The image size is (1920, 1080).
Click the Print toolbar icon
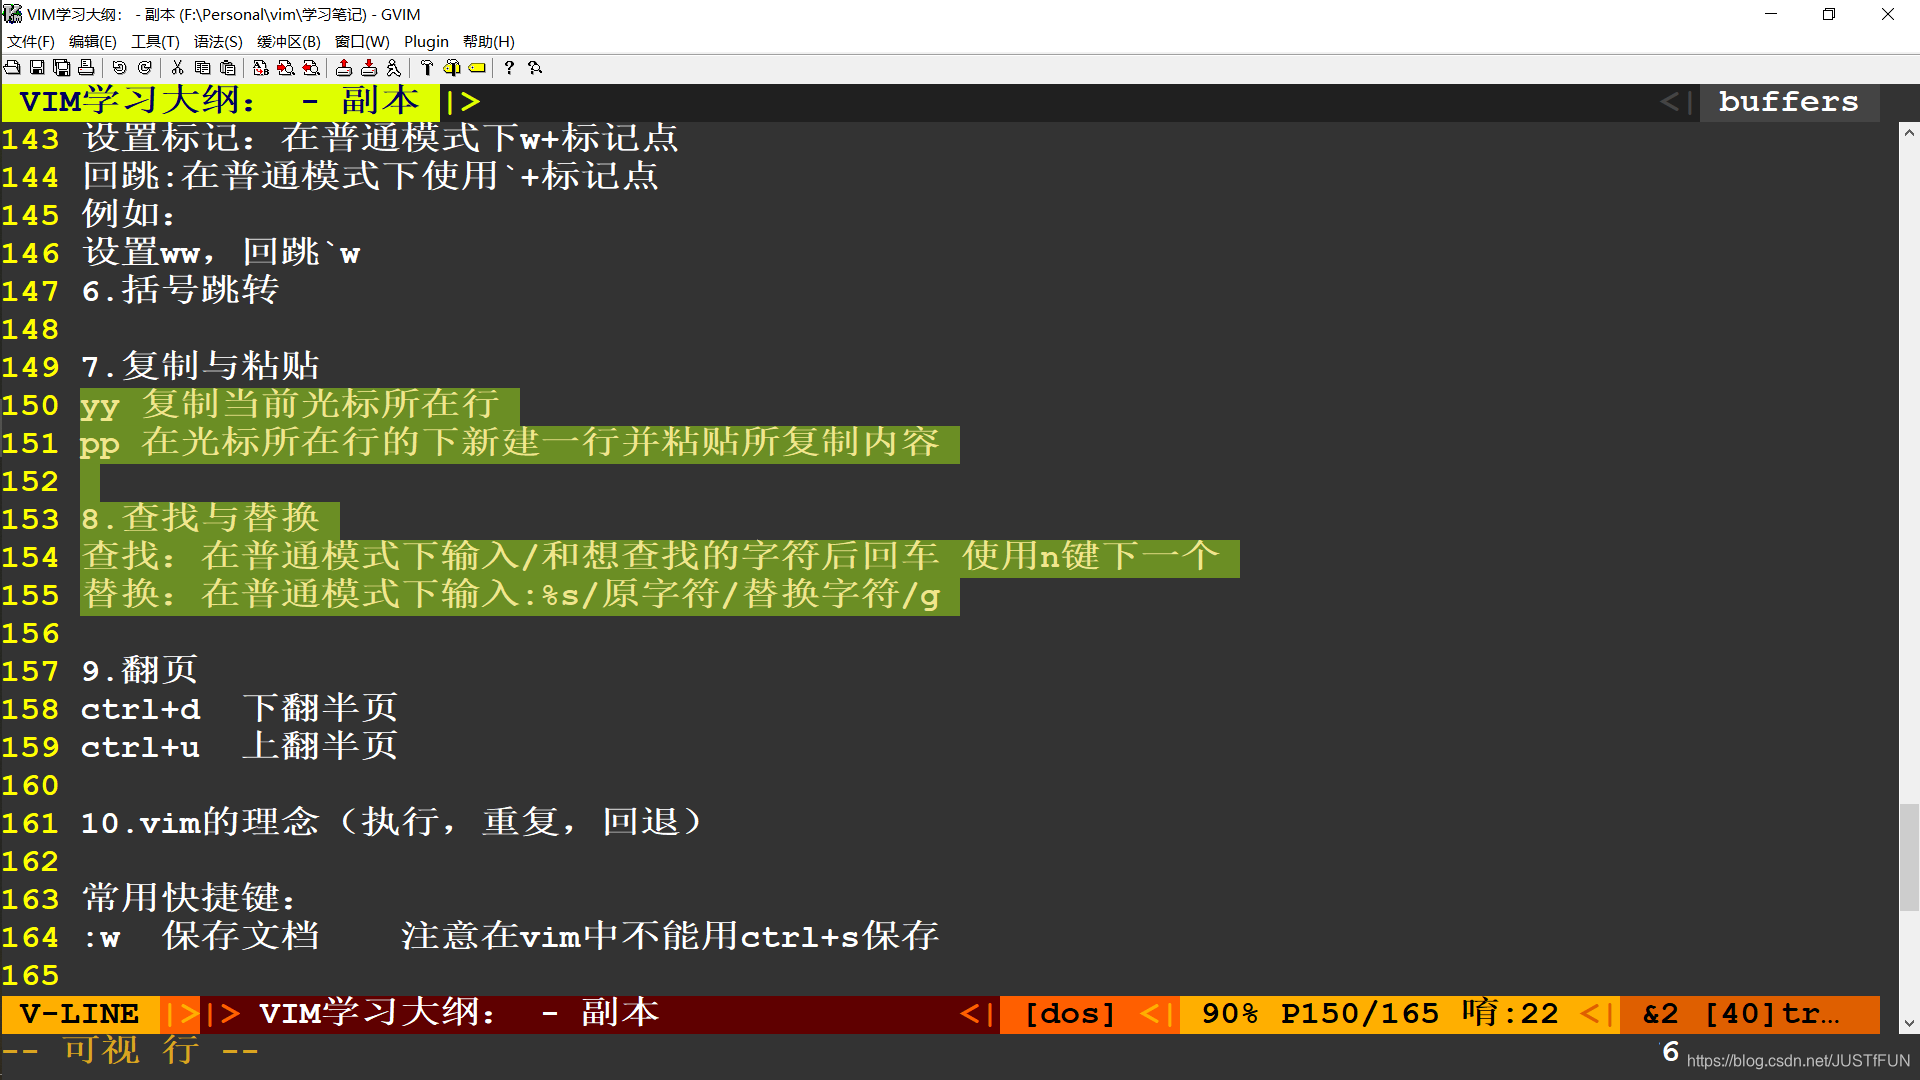pos(86,68)
